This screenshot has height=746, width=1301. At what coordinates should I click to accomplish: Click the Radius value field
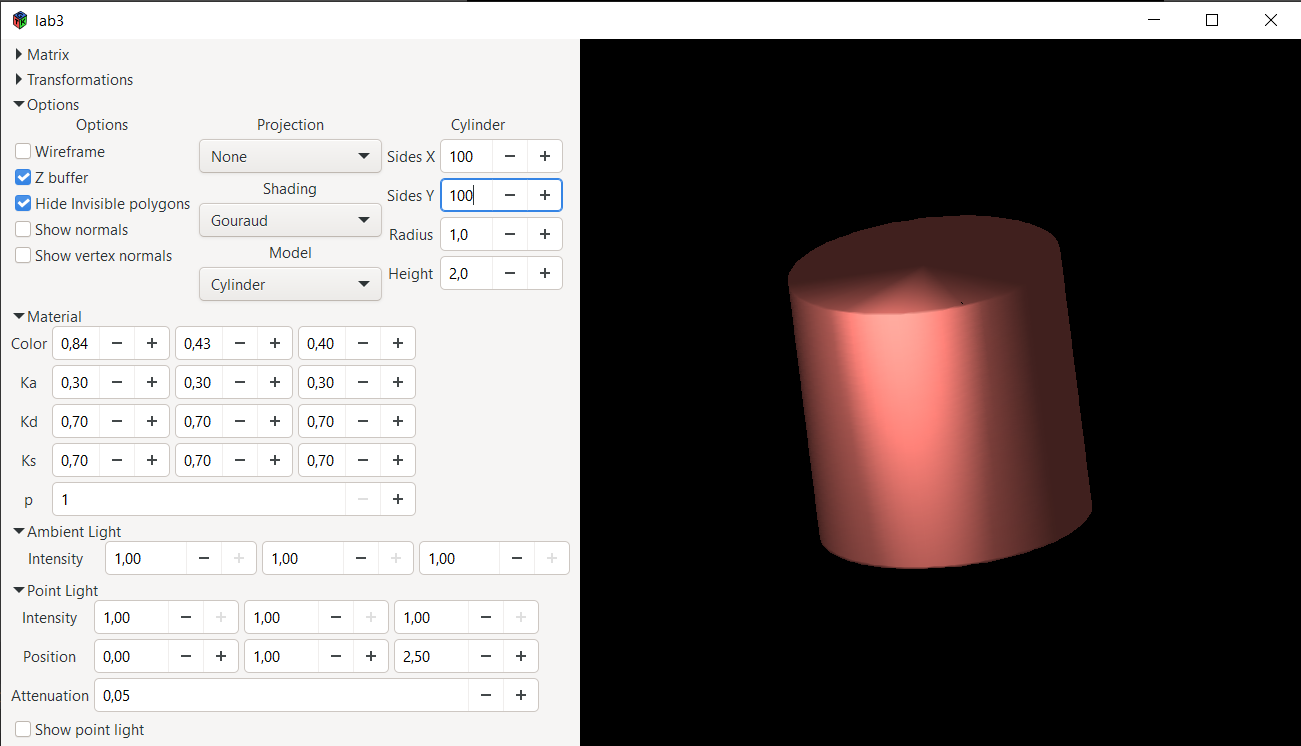coord(467,234)
